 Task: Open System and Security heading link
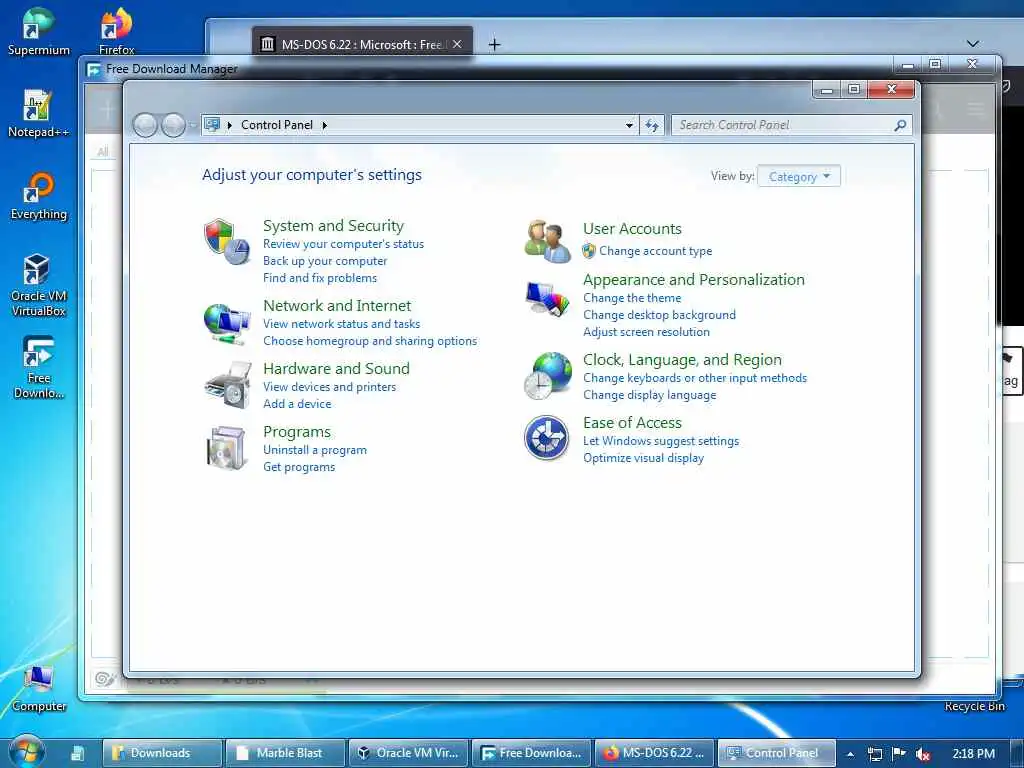click(333, 225)
